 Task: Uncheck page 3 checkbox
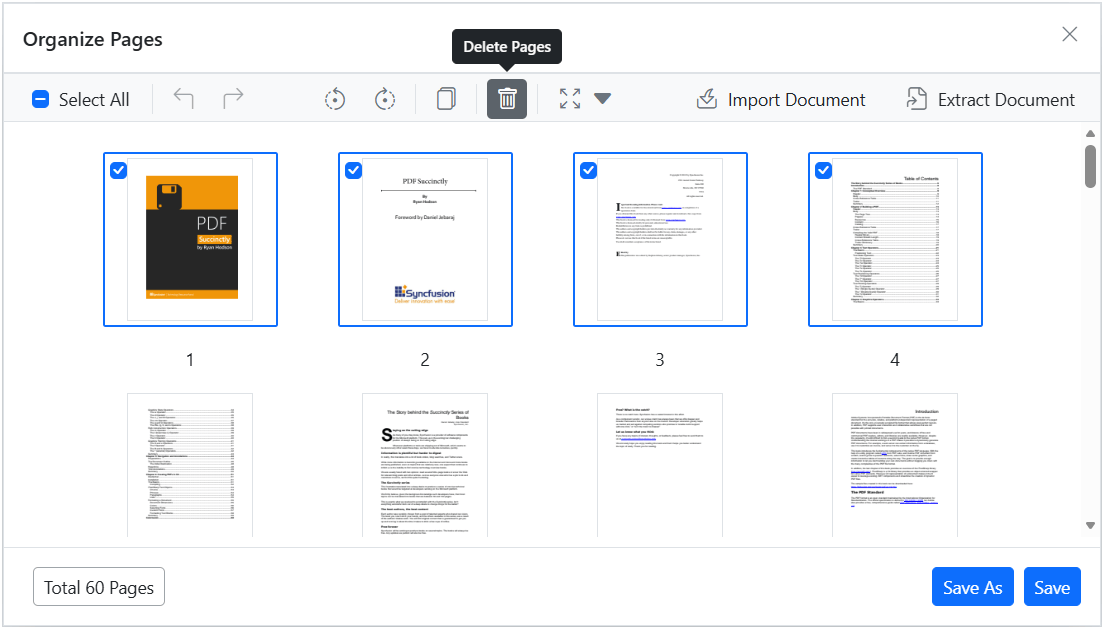pyautogui.click(x=588, y=170)
